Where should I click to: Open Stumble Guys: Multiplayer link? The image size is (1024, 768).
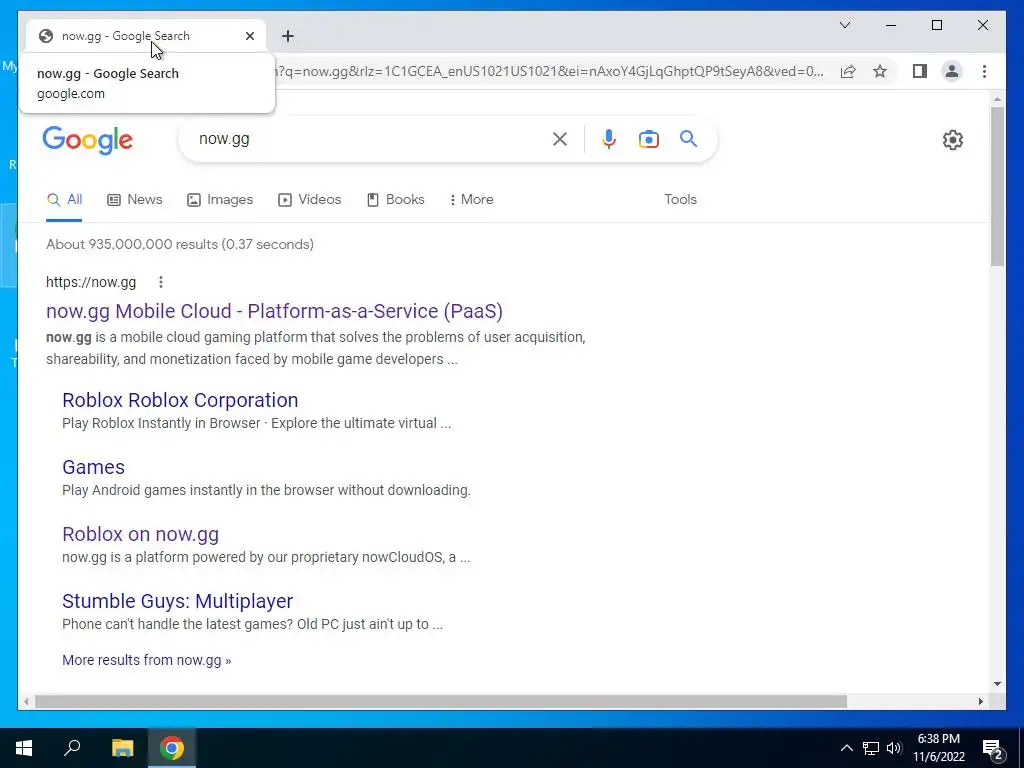pos(178,601)
